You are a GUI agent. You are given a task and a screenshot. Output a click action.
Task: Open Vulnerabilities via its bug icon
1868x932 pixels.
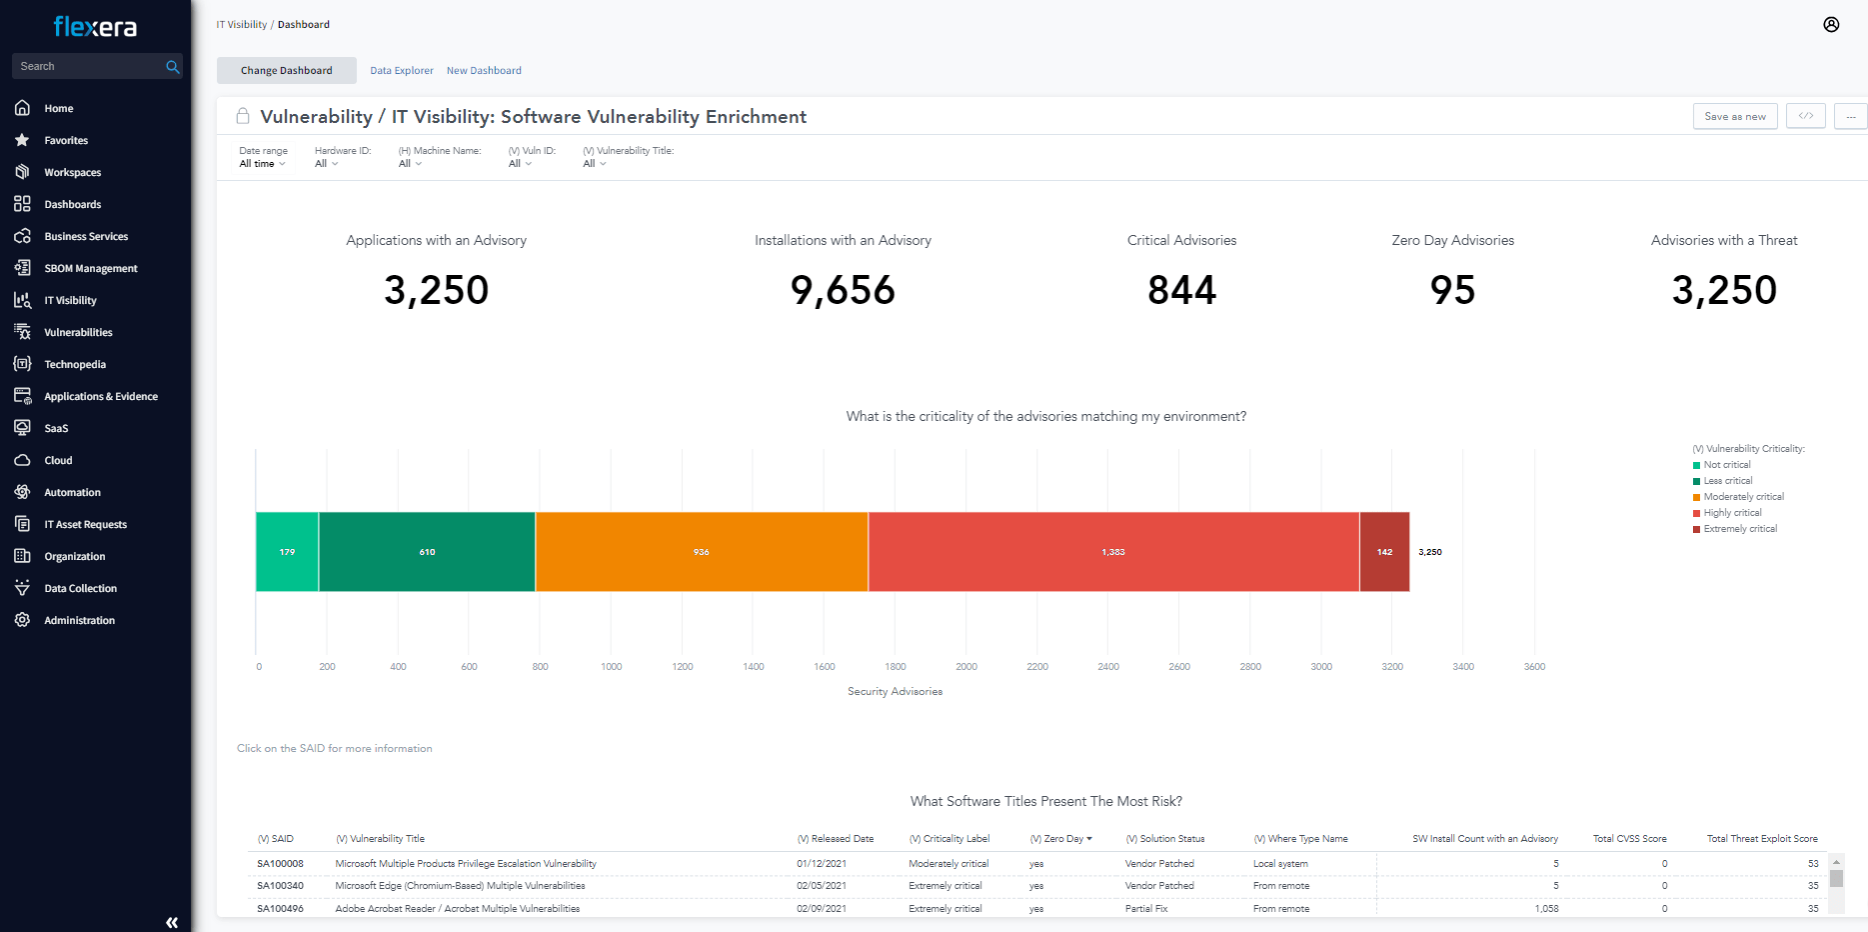pyautogui.click(x=22, y=332)
